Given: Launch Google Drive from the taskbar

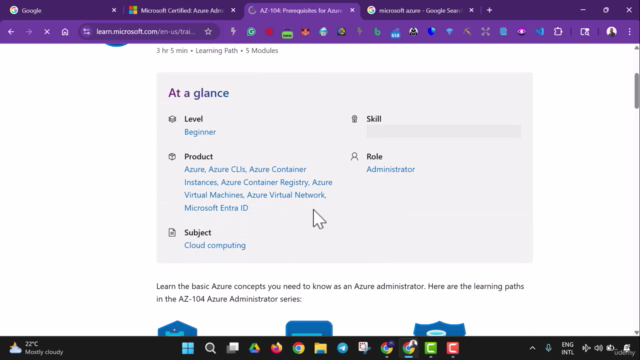Looking at the screenshot, I should click(x=254, y=348).
